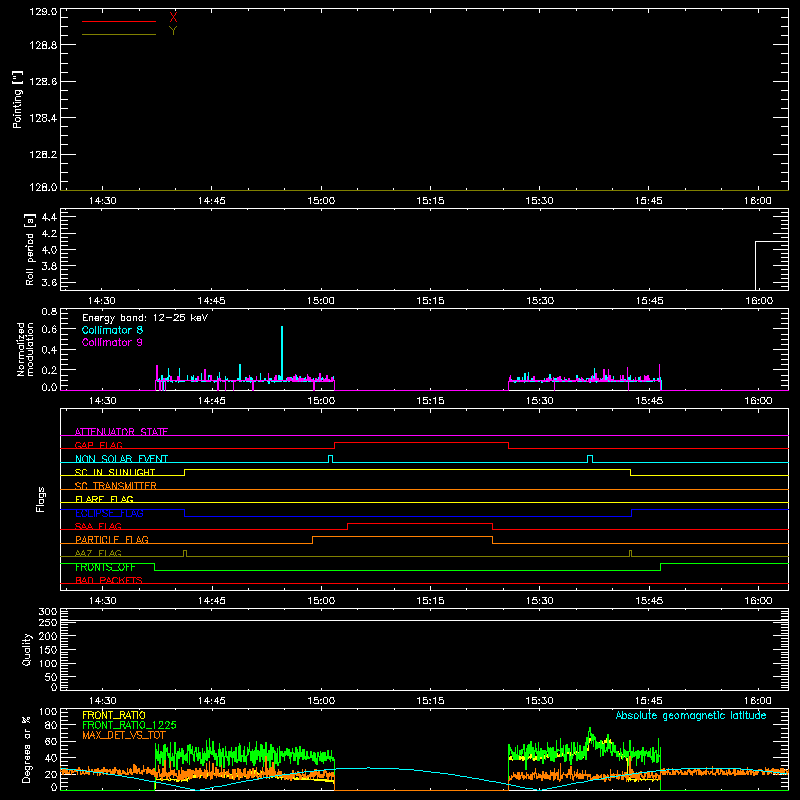The width and height of the screenshot is (800, 800).
Task: Click the FRONT_RATIO_1225 legend label
Action: (129, 725)
